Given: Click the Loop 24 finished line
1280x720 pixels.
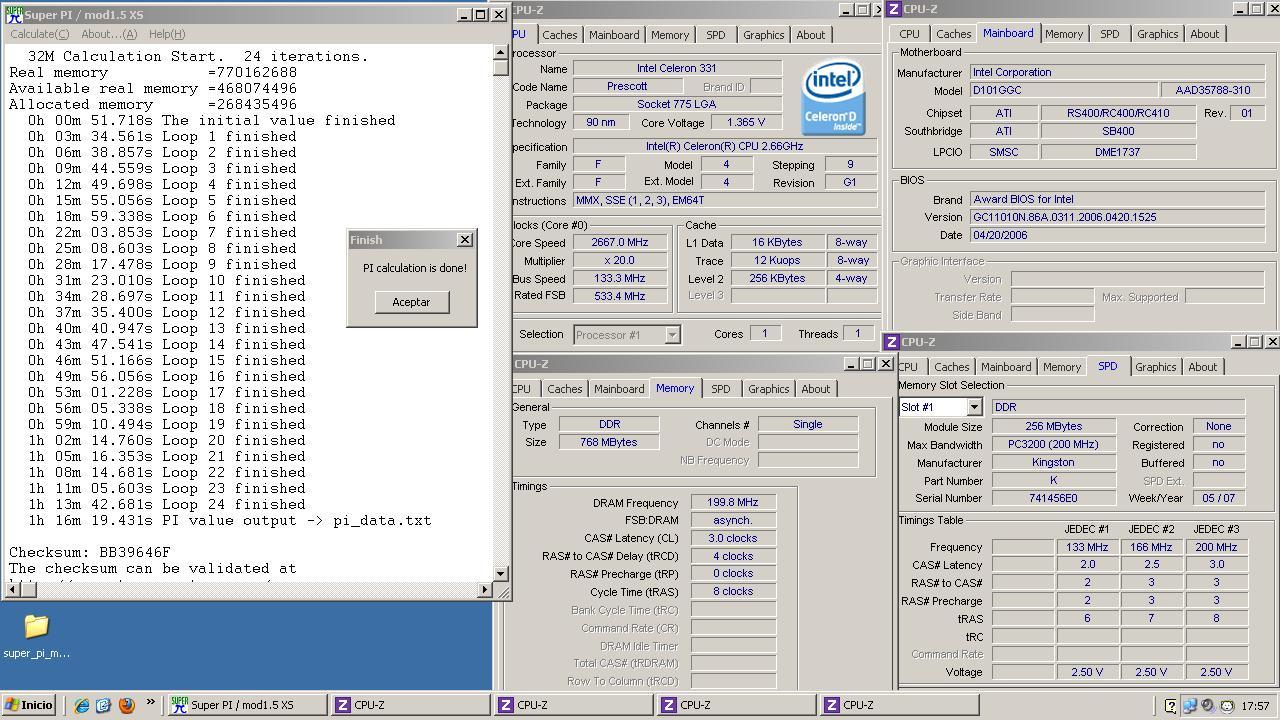Looking at the screenshot, I should click(x=167, y=504).
